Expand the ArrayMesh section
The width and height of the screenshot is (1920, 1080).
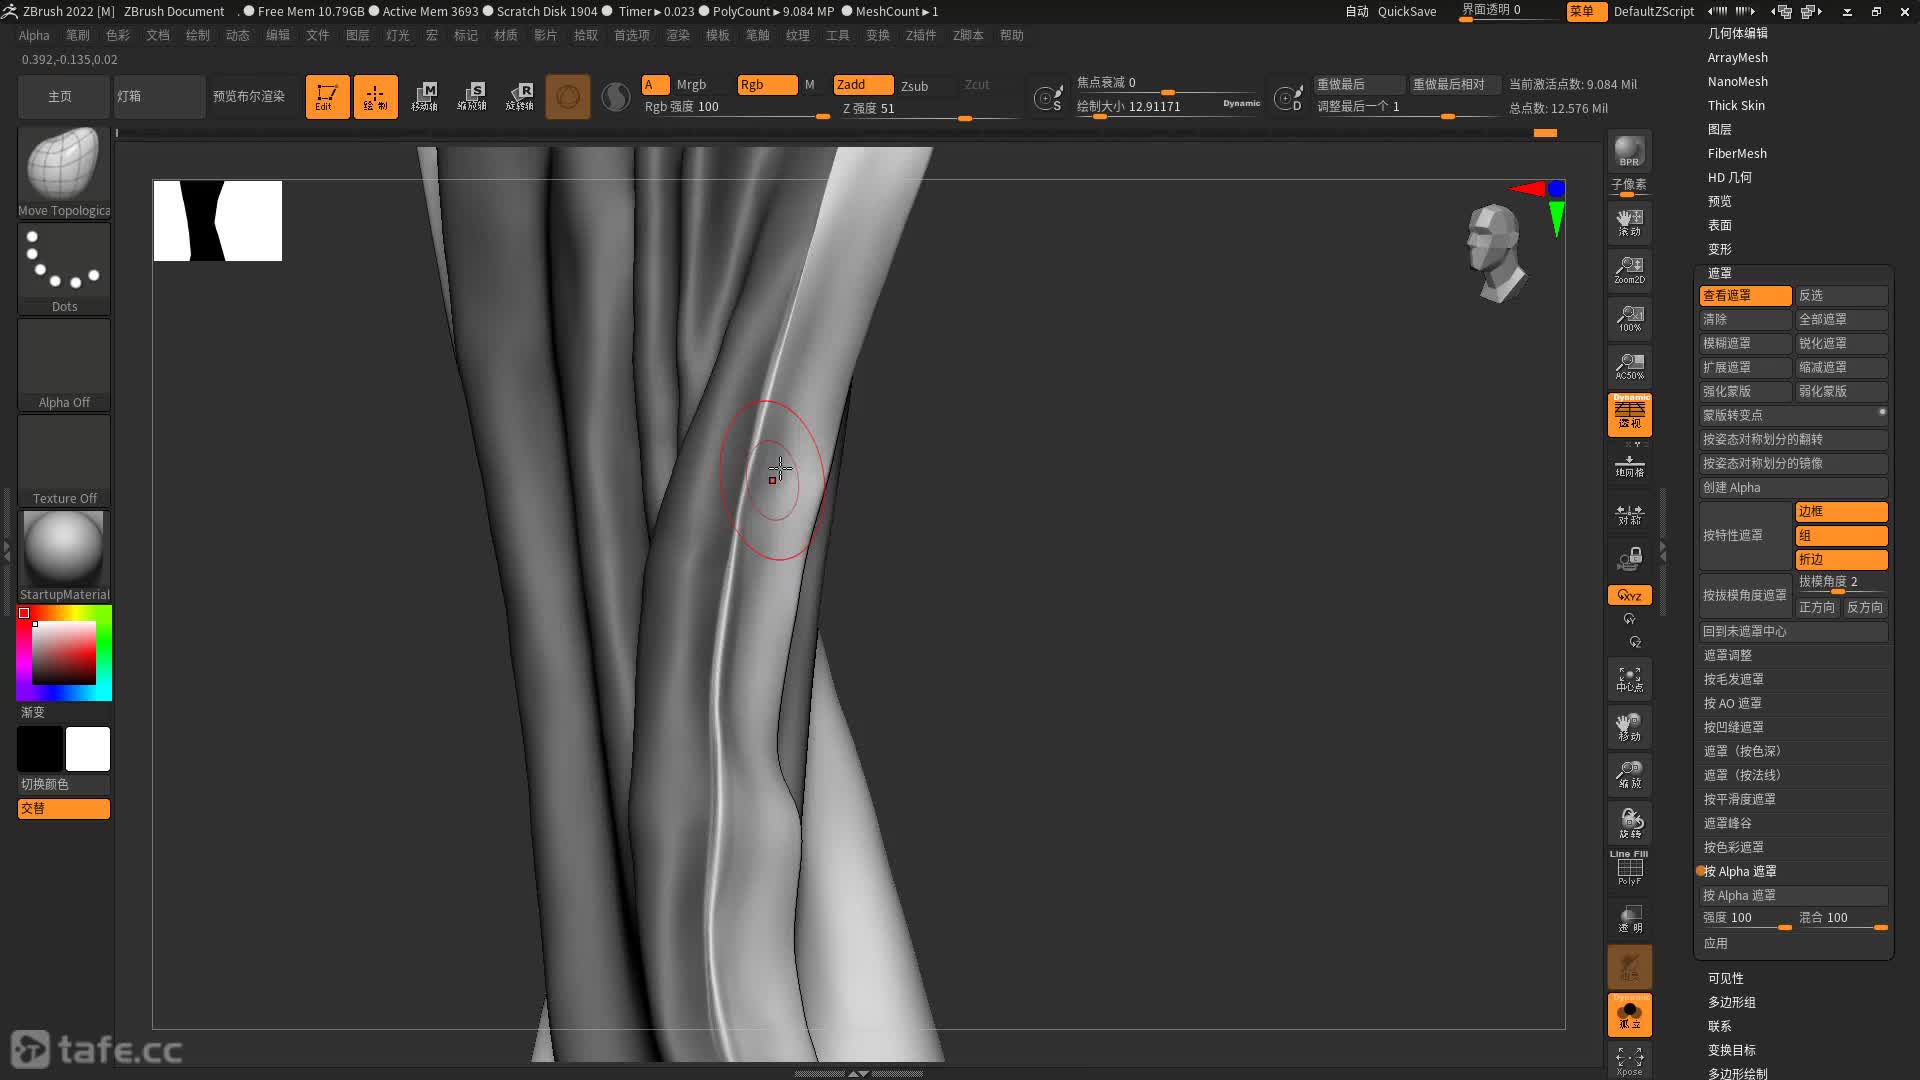pos(1737,57)
